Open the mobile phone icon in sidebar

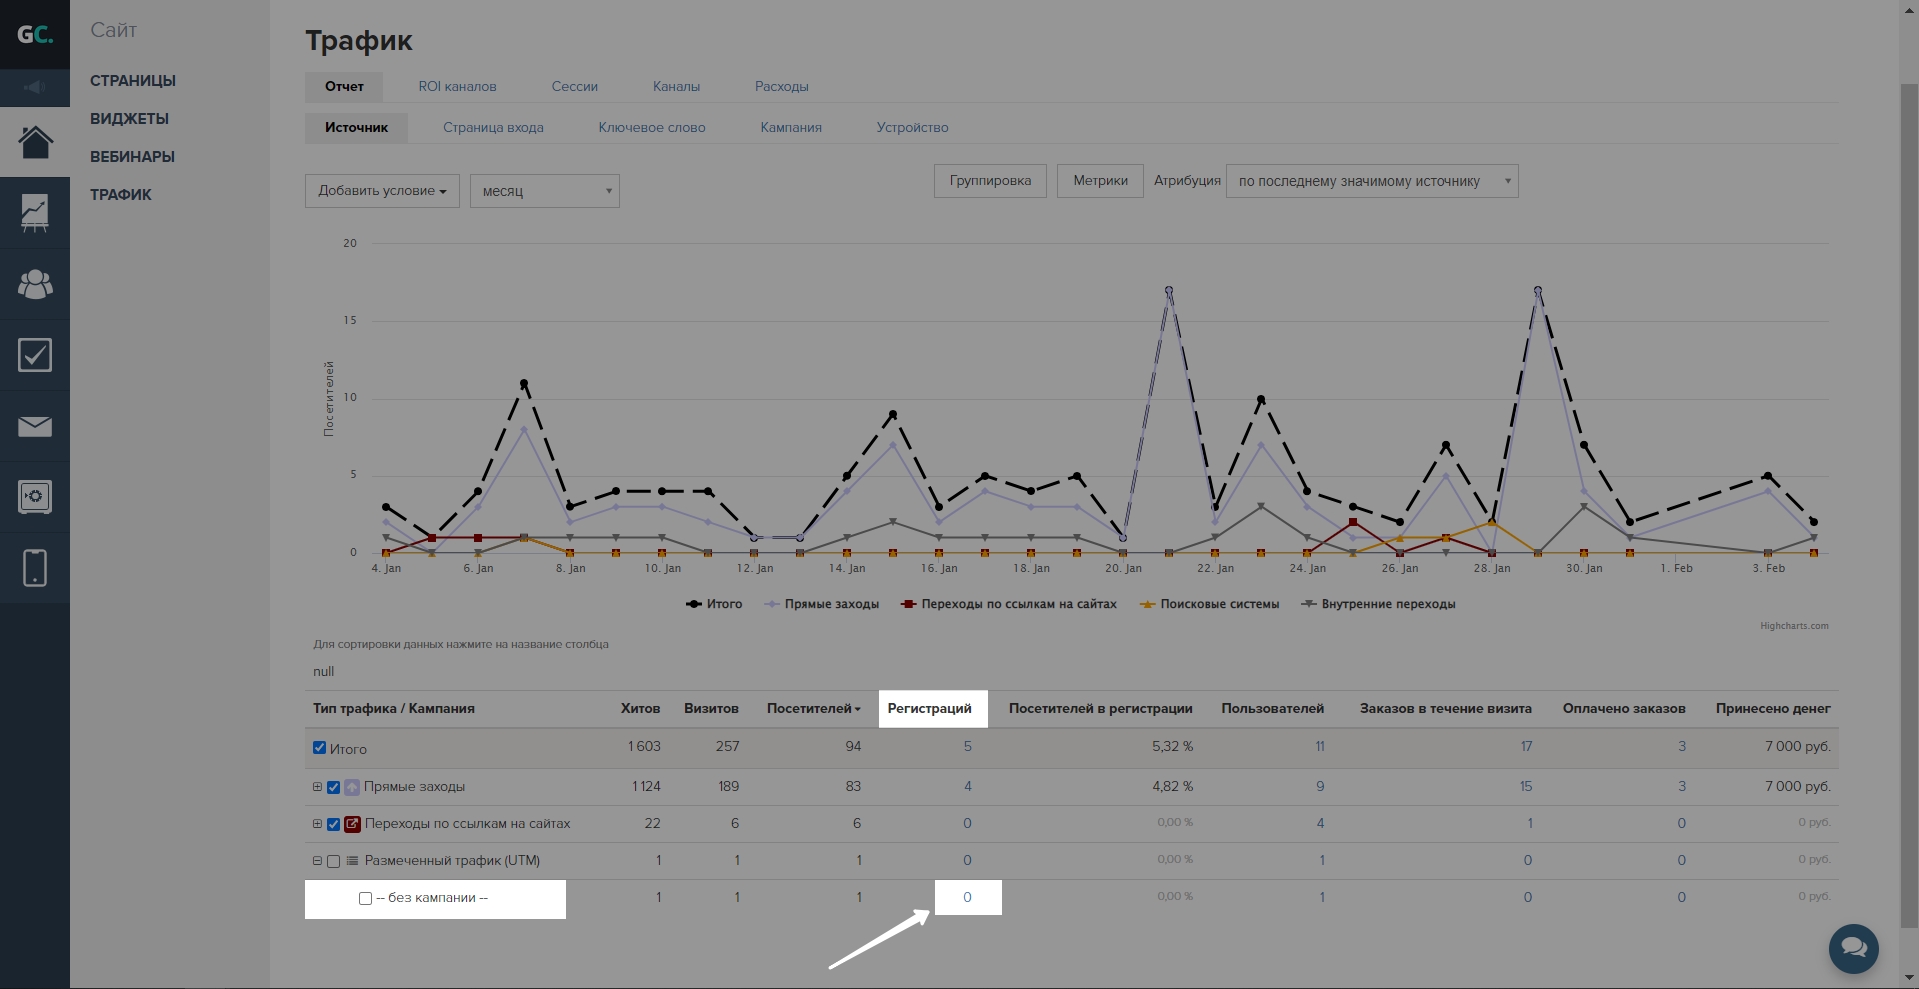pos(35,568)
